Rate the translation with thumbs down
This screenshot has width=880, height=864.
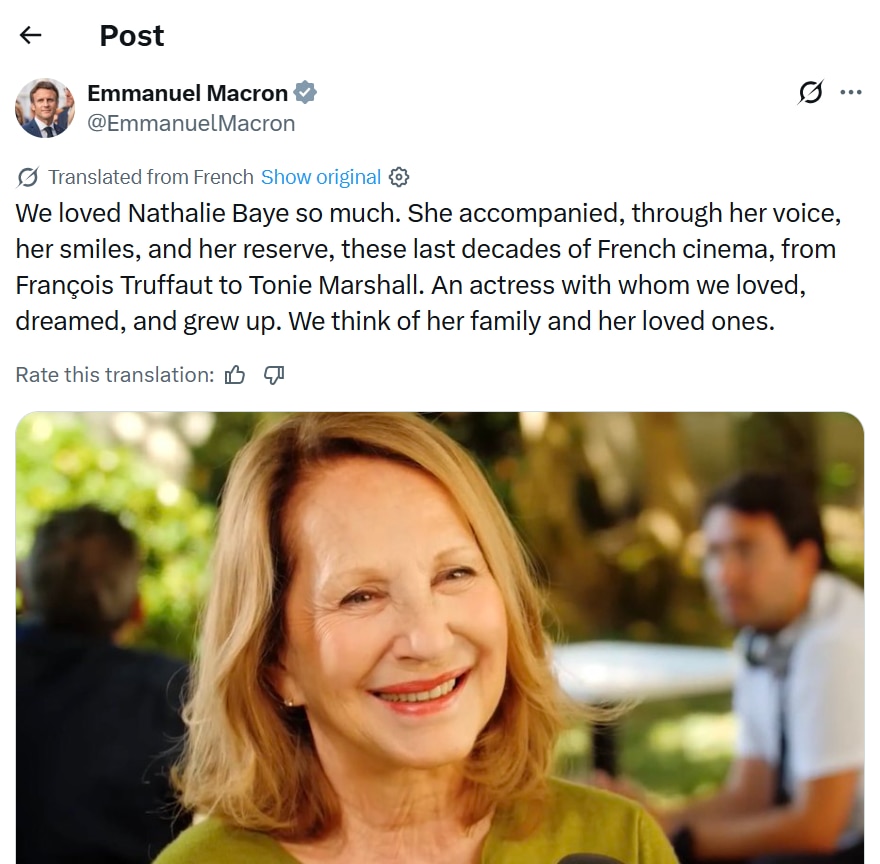(x=274, y=375)
